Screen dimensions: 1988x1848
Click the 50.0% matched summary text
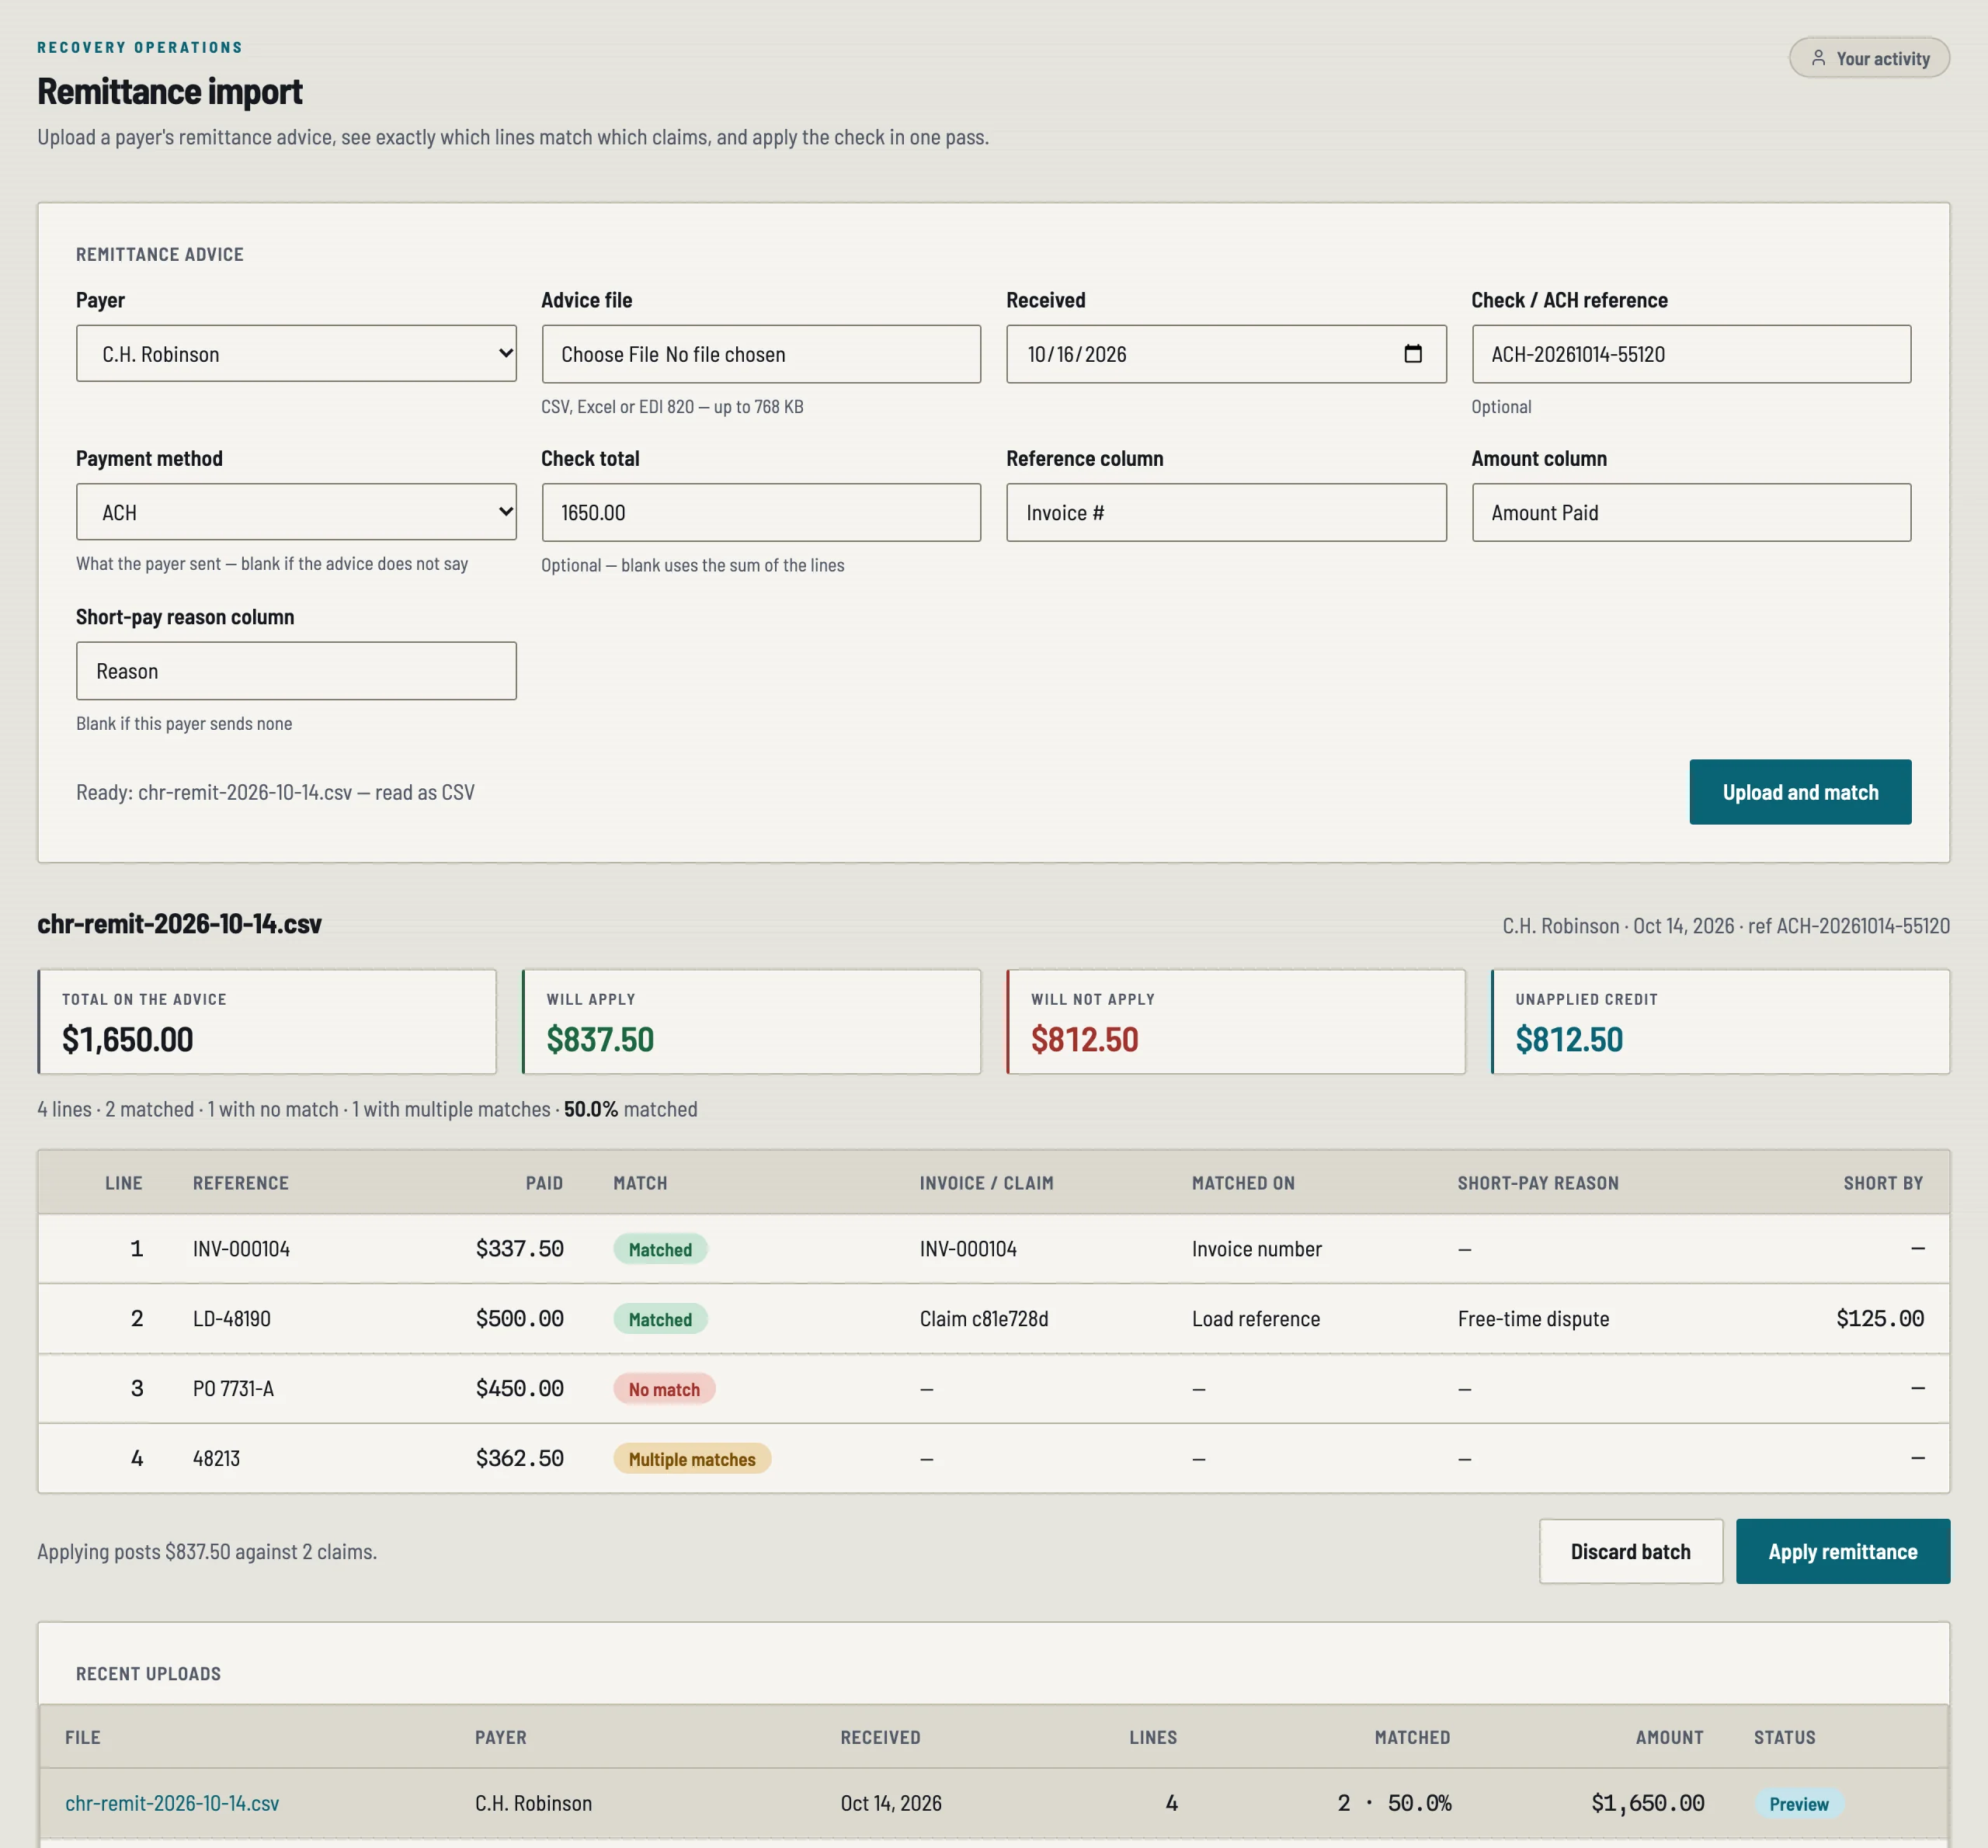[x=630, y=1109]
